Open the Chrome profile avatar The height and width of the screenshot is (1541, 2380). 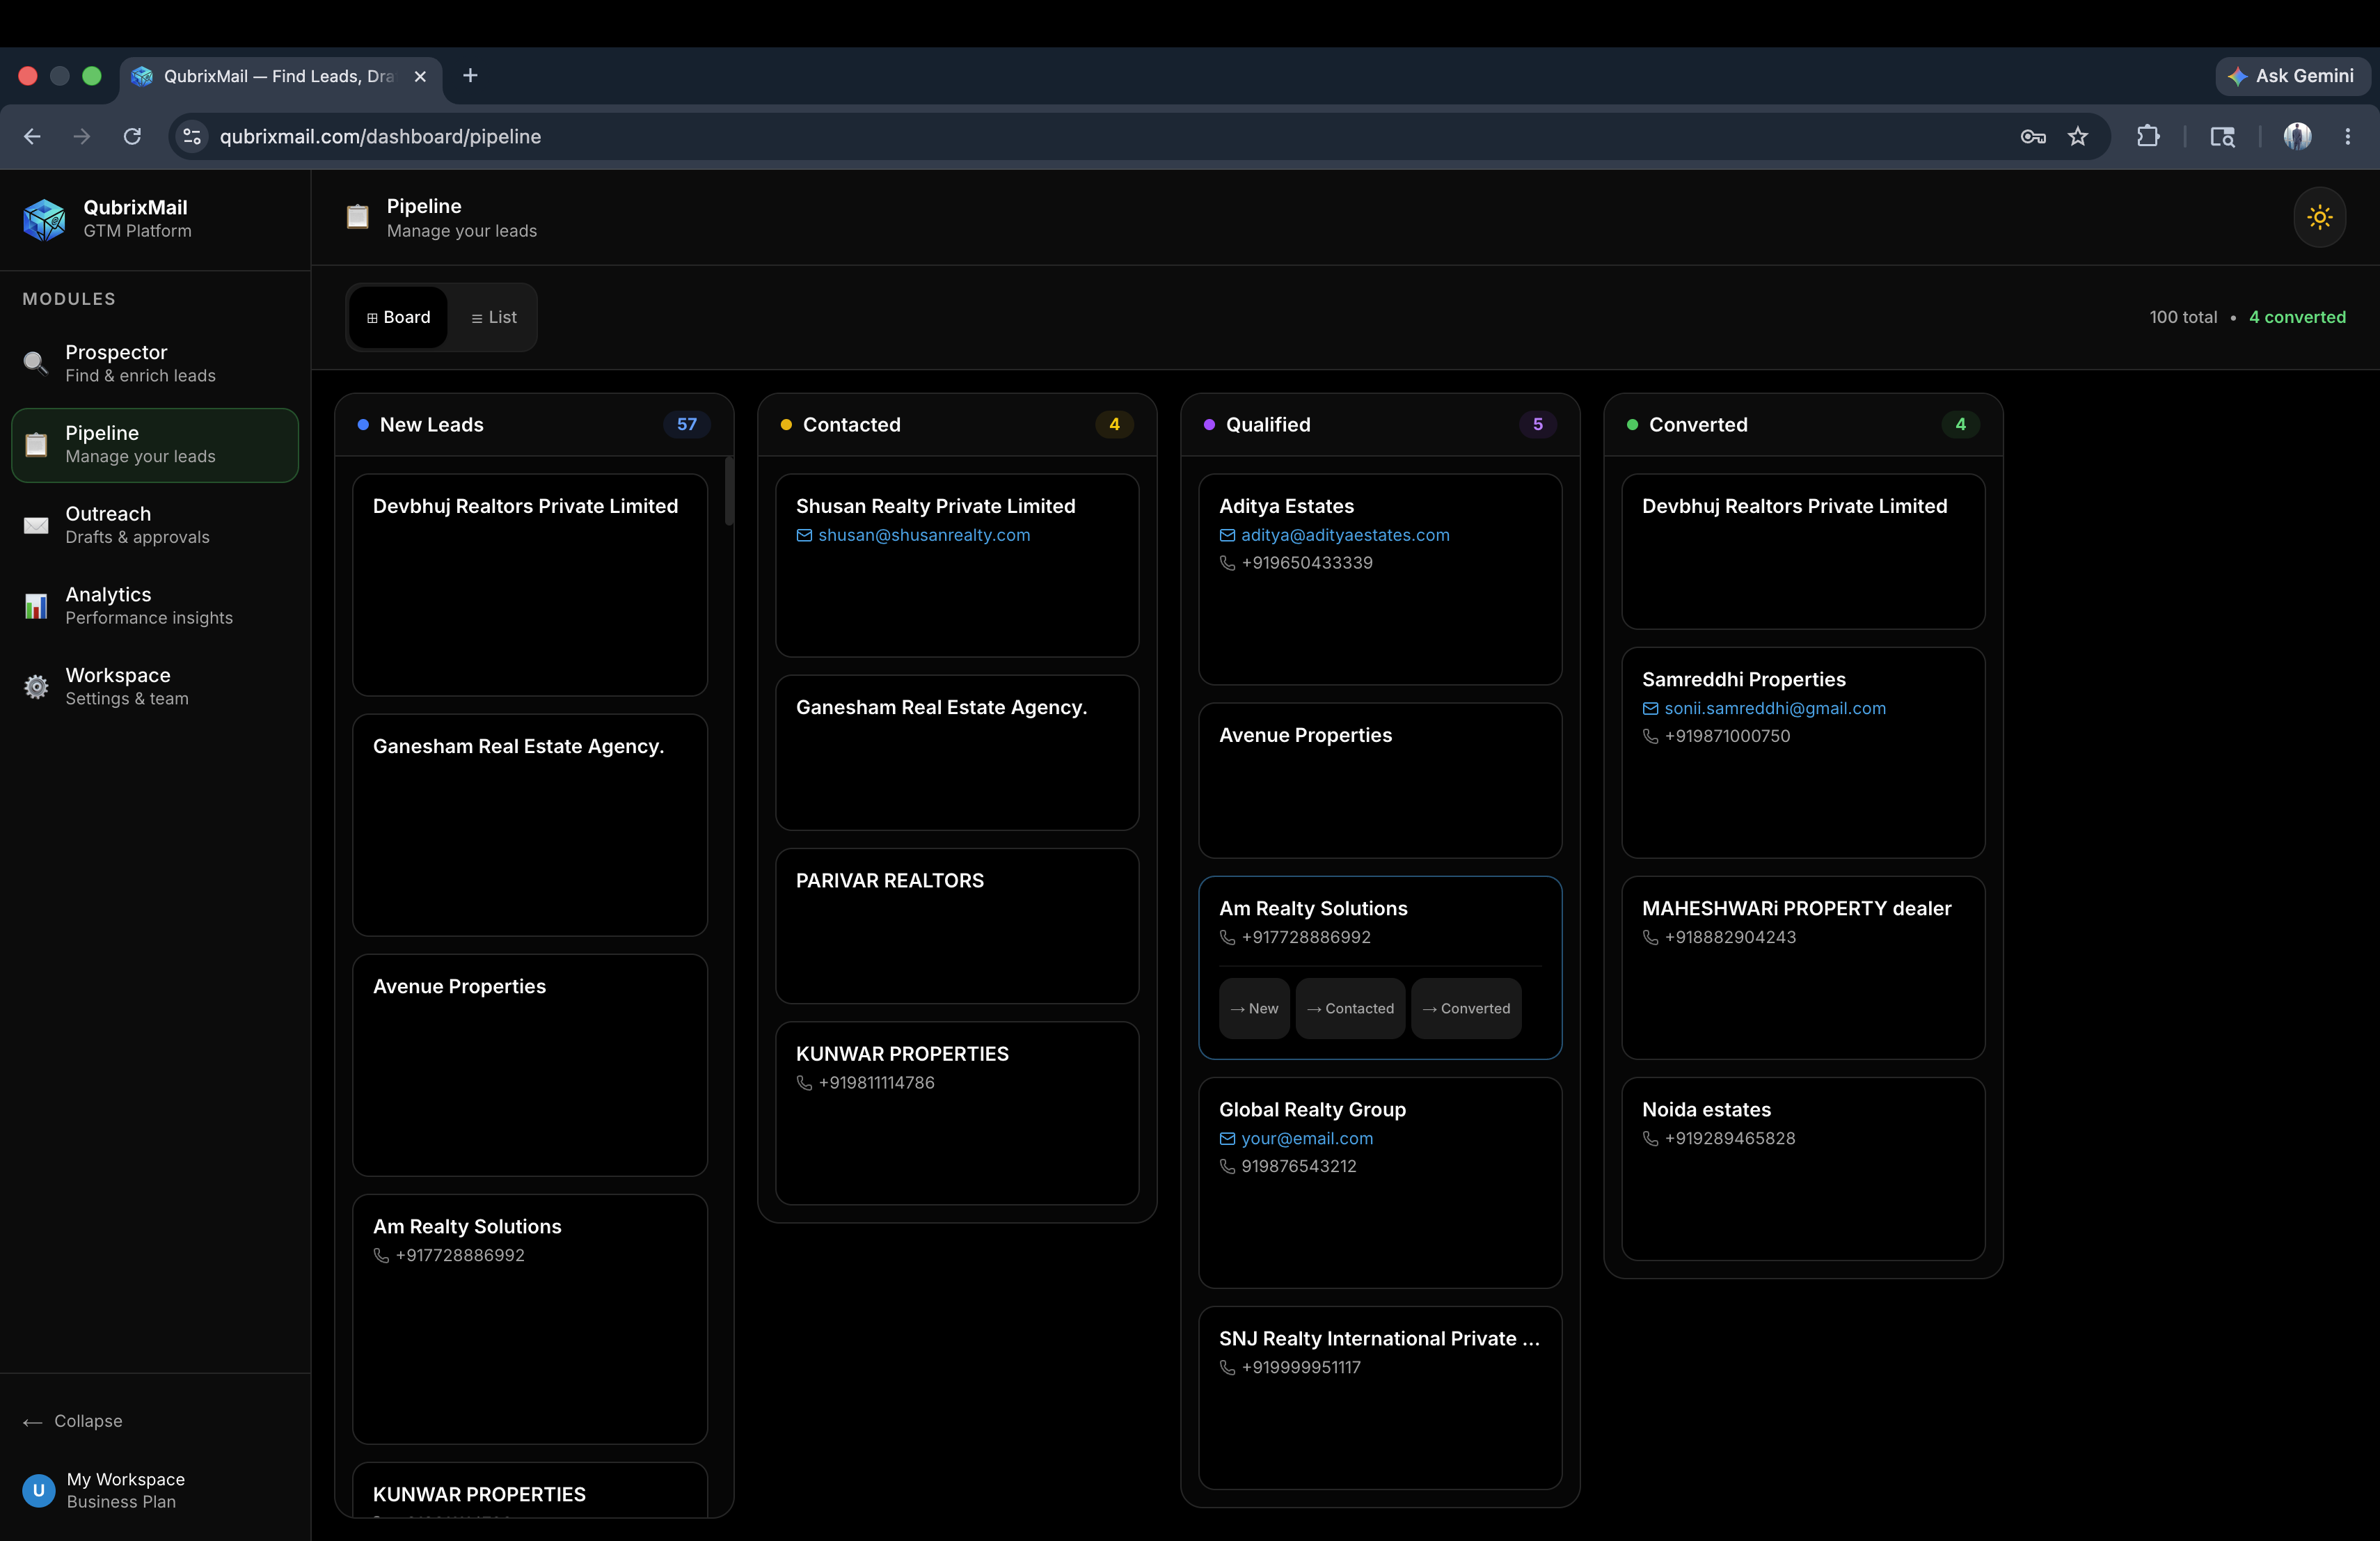click(x=2297, y=136)
